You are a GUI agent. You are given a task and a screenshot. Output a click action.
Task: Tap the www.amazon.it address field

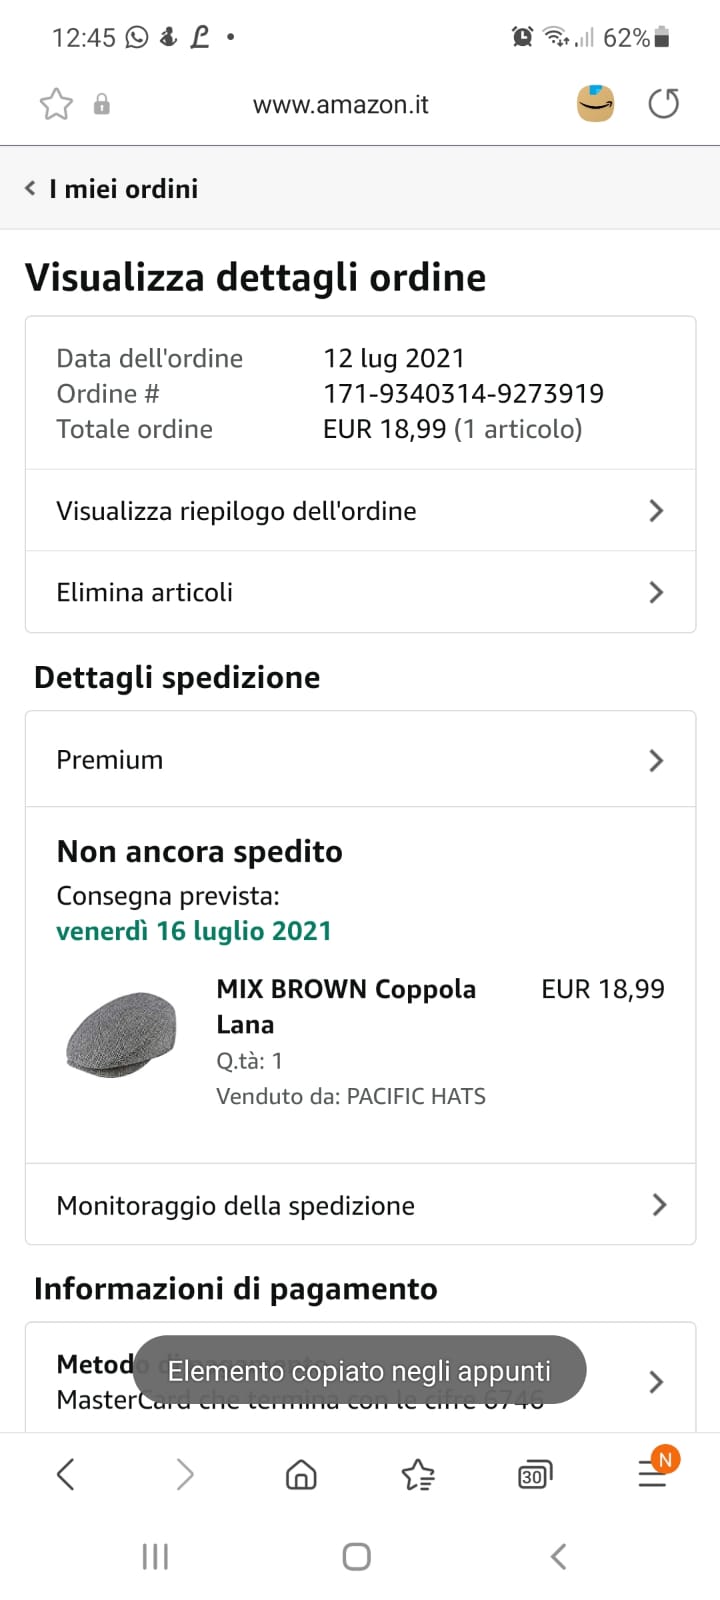(340, 104)
